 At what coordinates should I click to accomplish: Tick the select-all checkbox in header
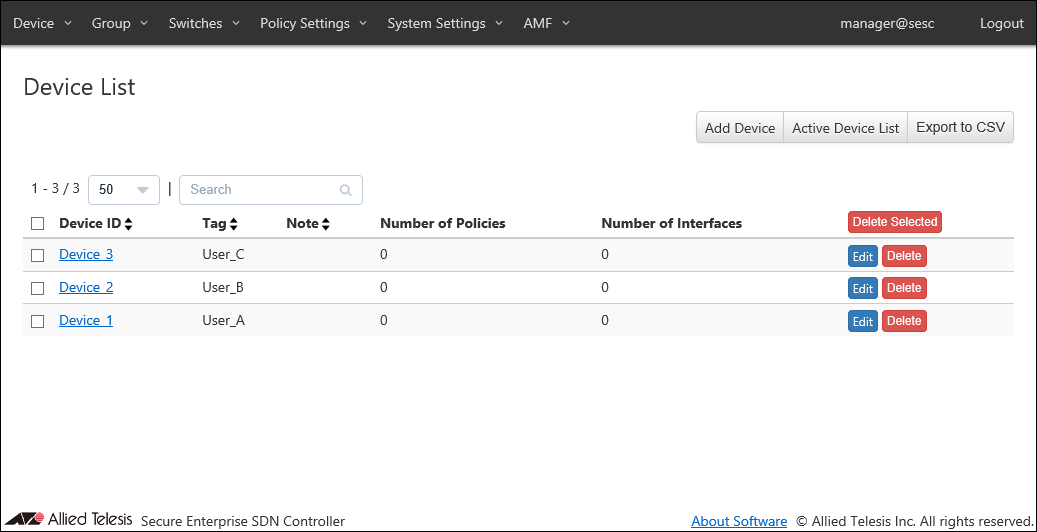38,223
